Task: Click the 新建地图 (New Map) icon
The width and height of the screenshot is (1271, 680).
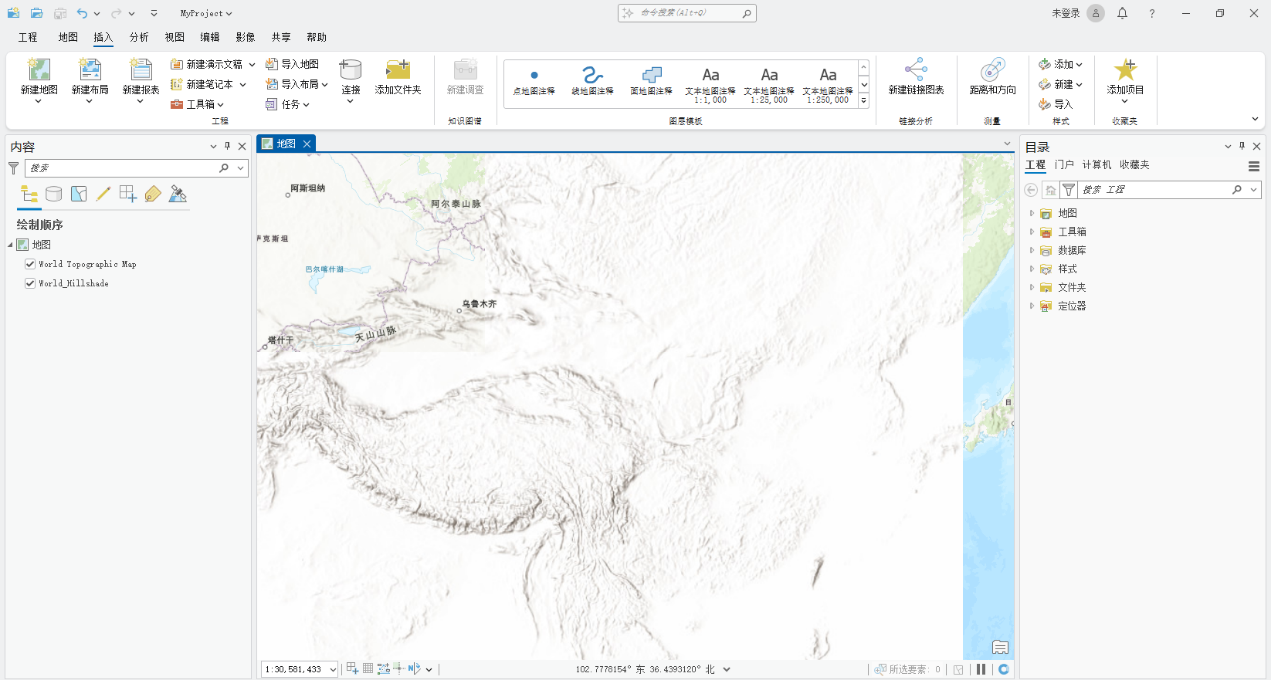Action: [x=39, y=70]
